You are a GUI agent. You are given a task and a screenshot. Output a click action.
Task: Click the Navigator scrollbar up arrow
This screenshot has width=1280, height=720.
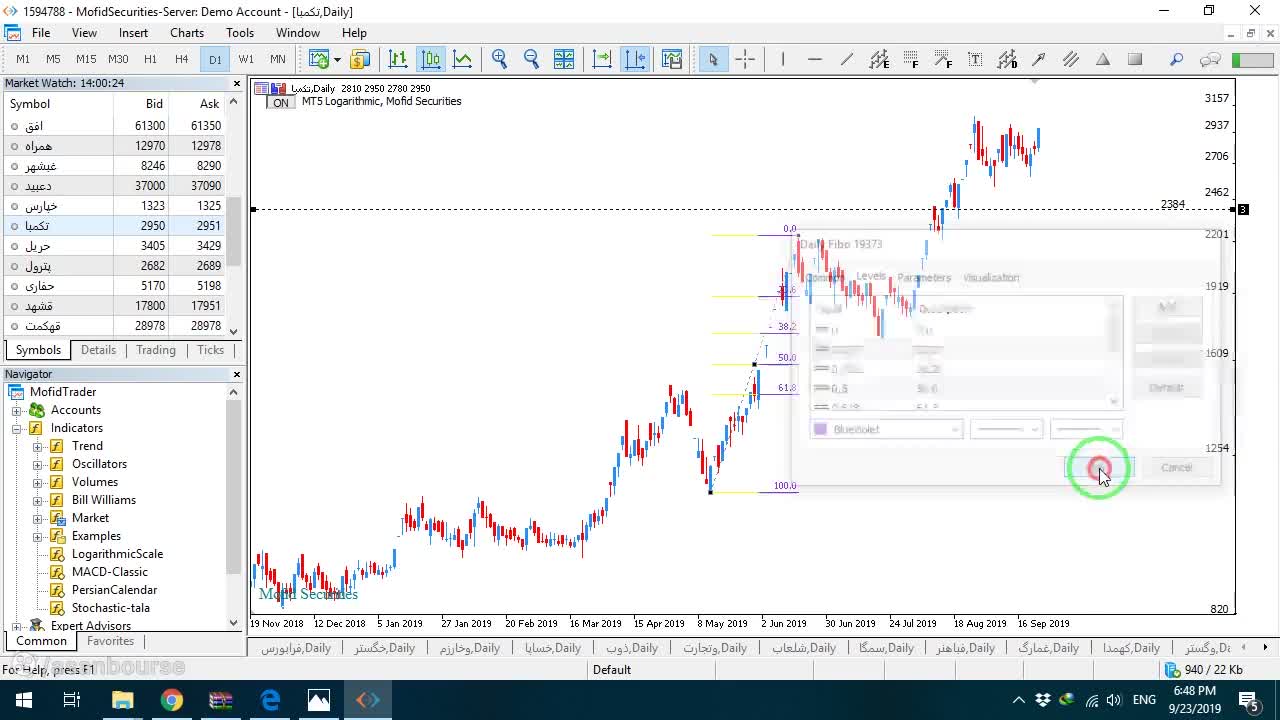[234, 392]
